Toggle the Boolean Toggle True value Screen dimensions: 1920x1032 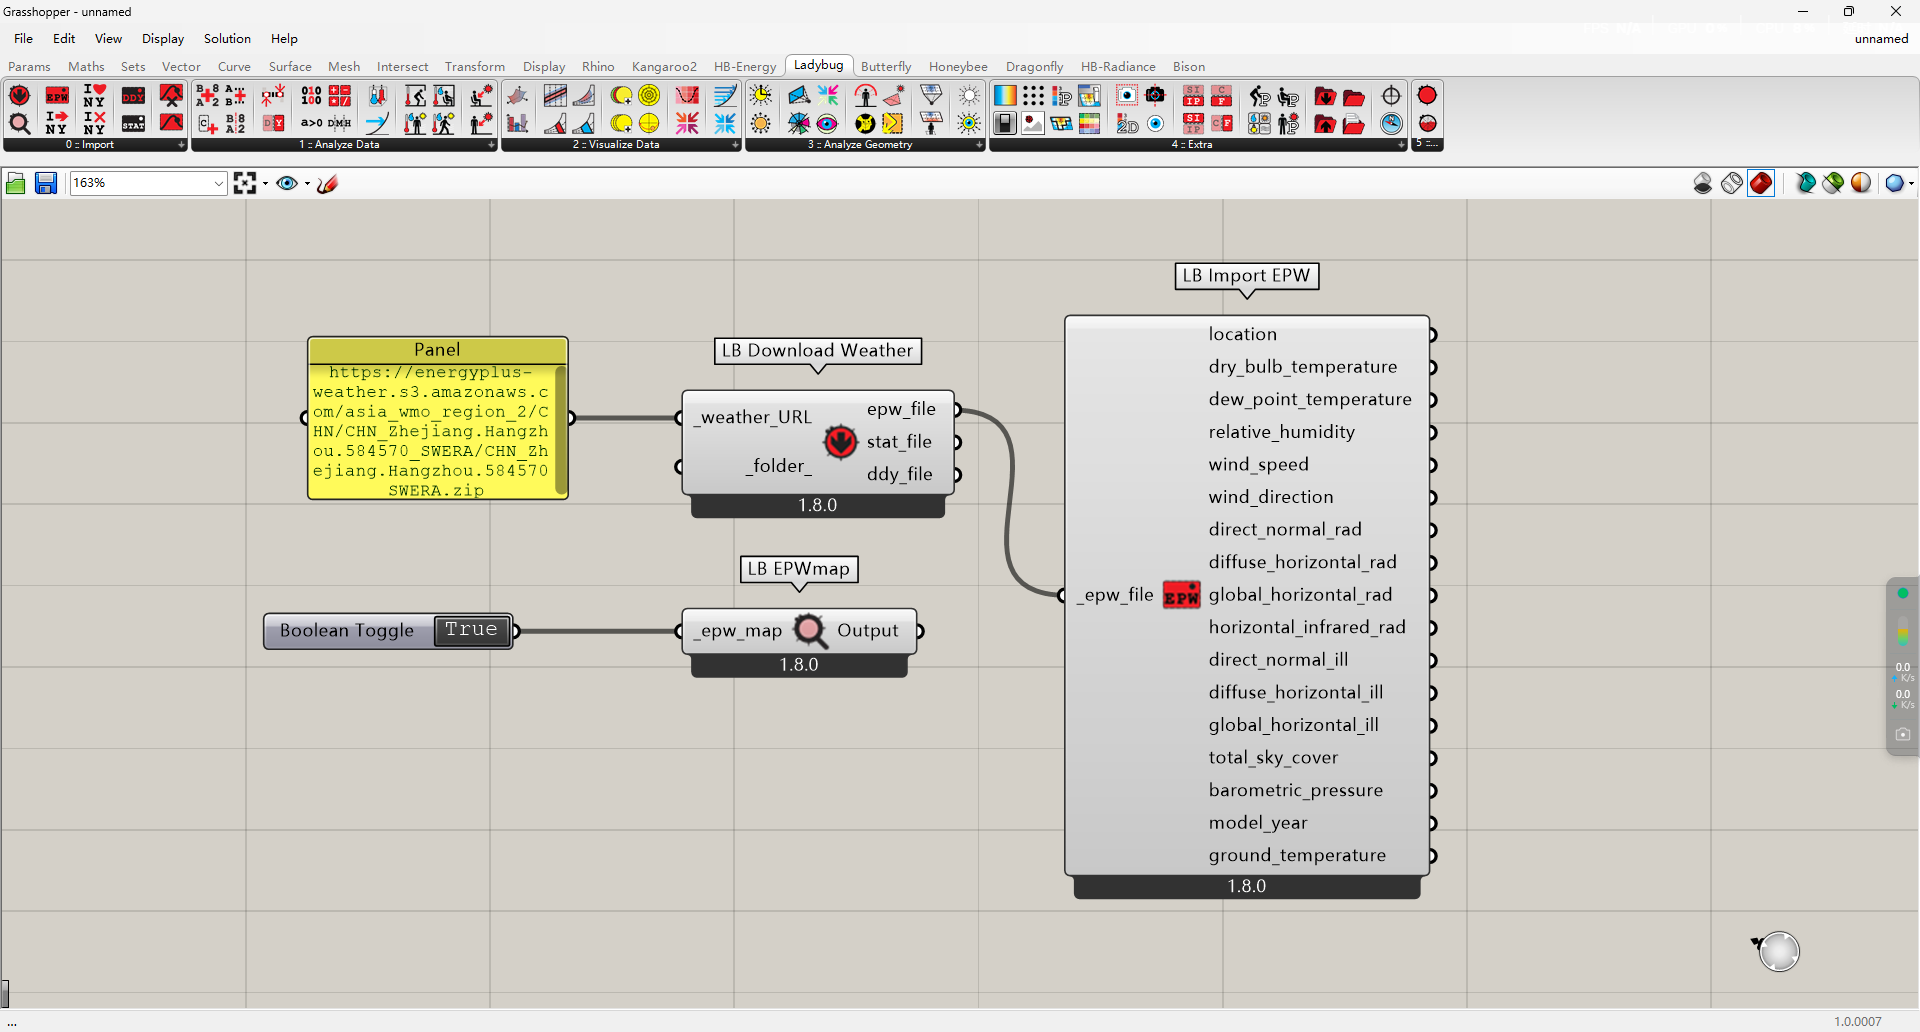pyautogui.click(x=471, y=630)
